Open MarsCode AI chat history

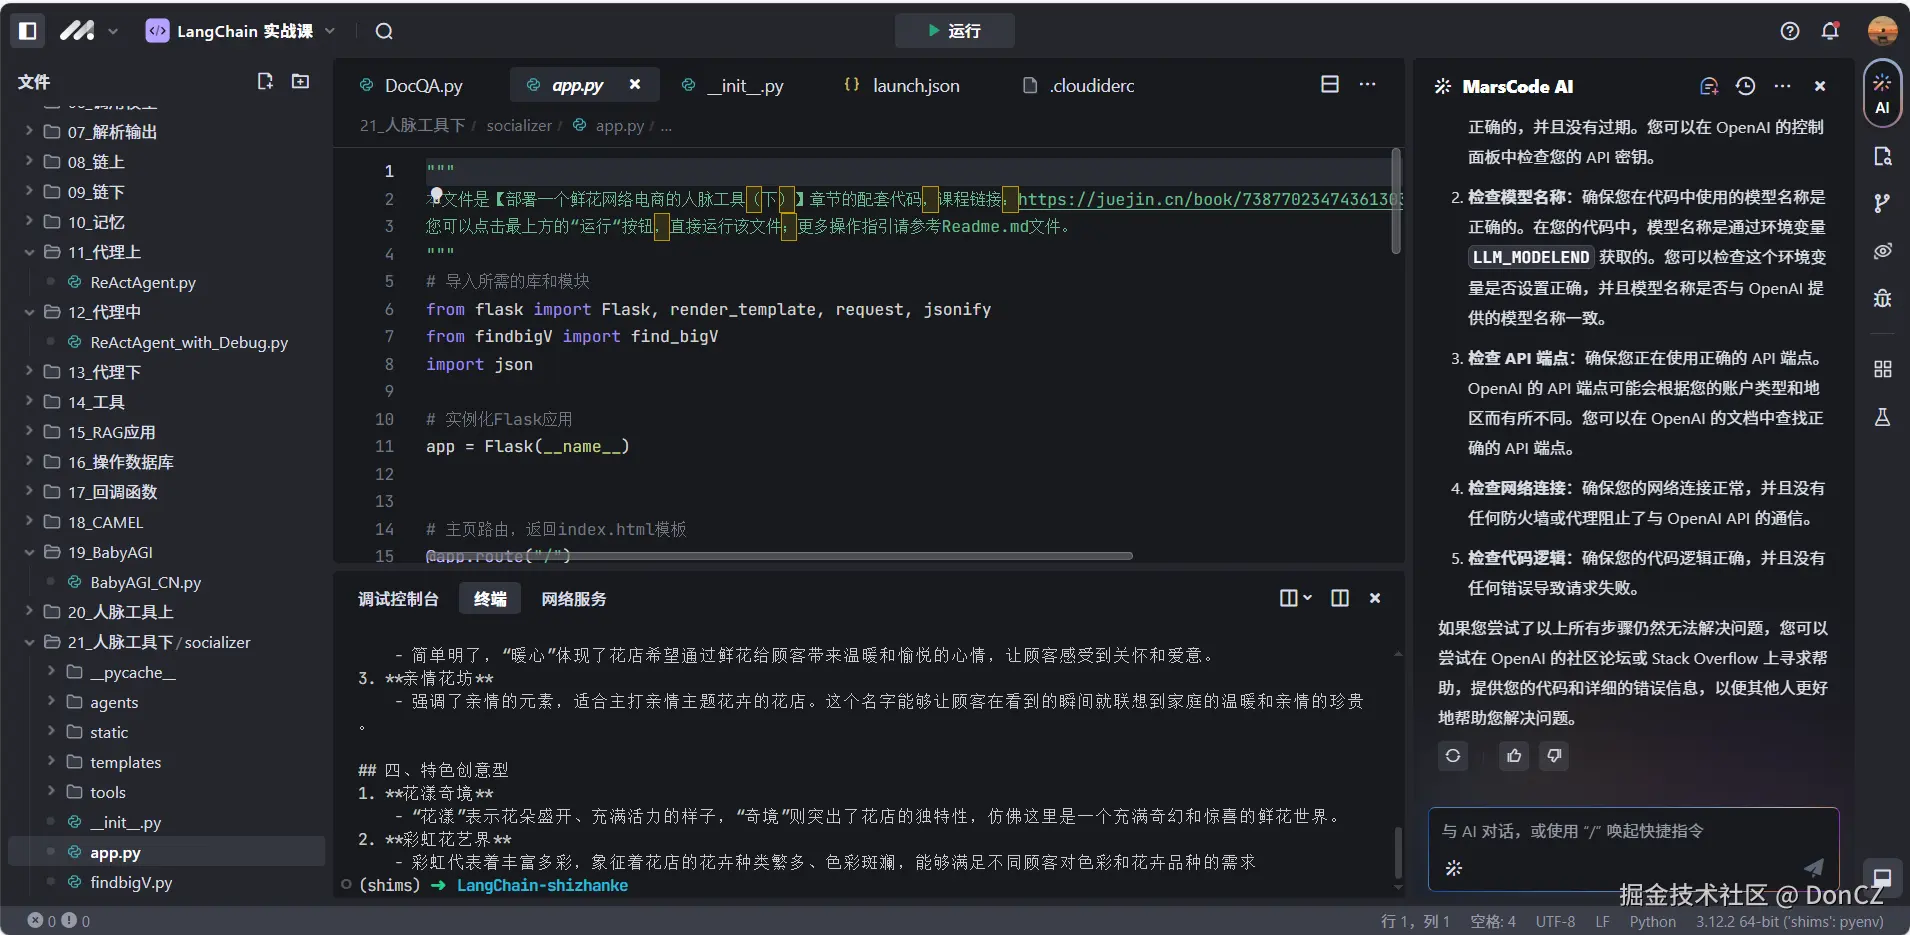[x=1746, y=86]
